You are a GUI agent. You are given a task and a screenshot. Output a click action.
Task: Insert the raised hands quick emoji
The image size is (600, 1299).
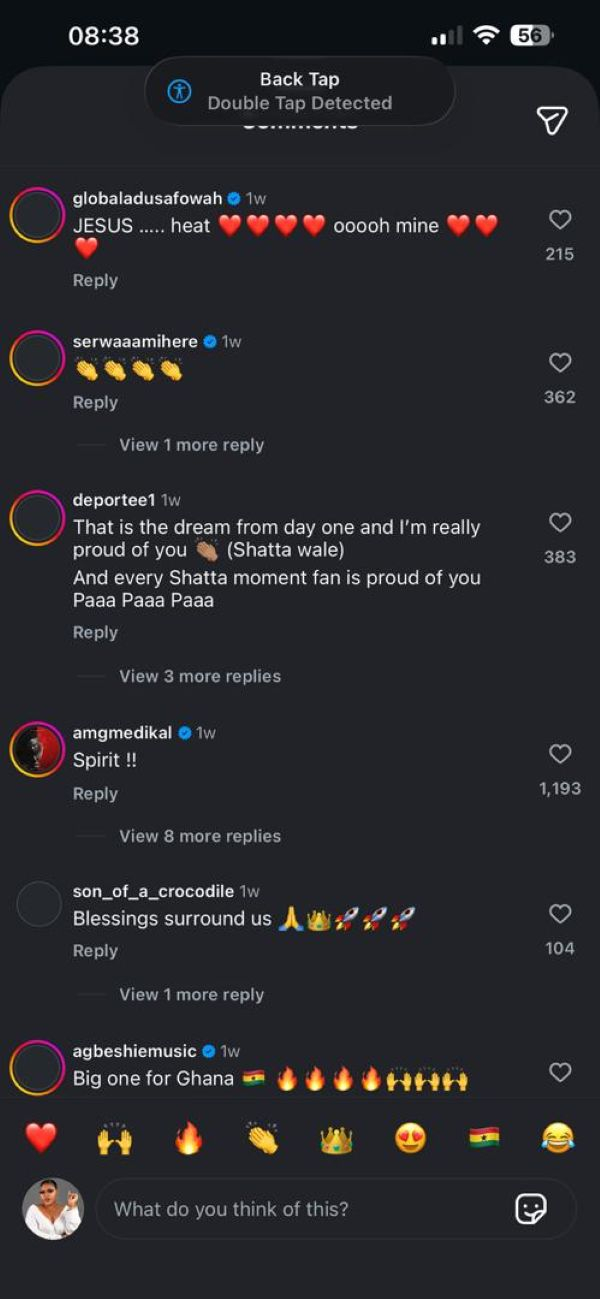pyautogui.click(x=115, y=1138)
